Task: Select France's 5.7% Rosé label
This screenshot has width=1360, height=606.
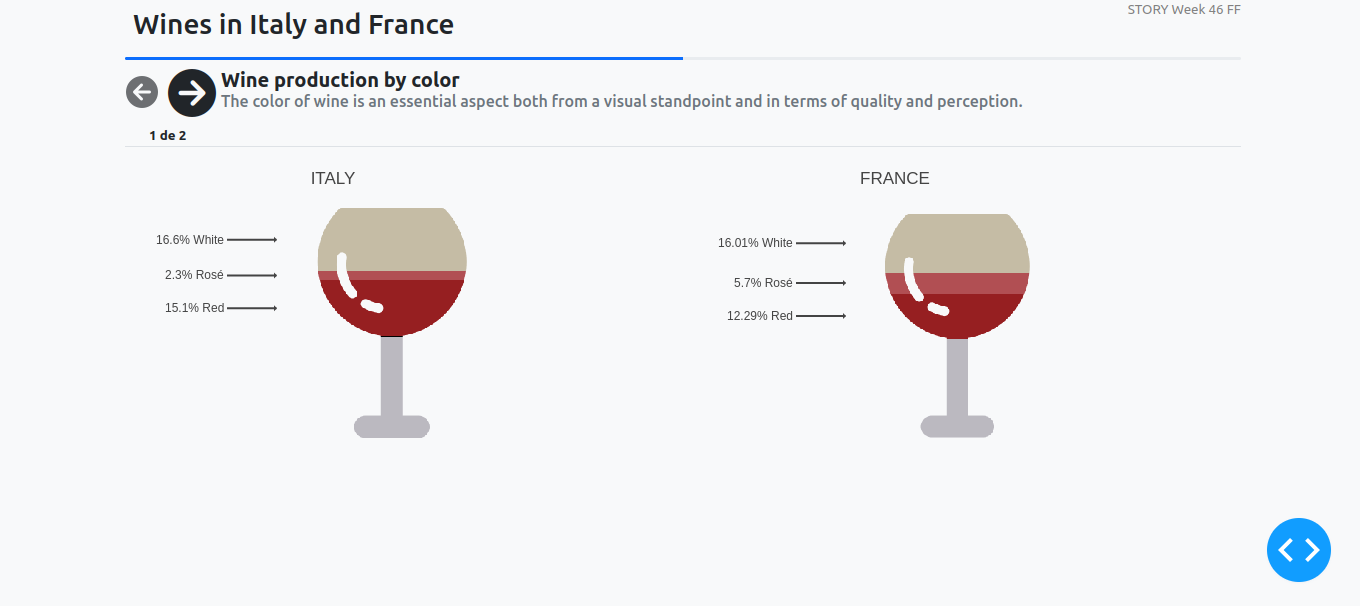Action: coord(763,283)
